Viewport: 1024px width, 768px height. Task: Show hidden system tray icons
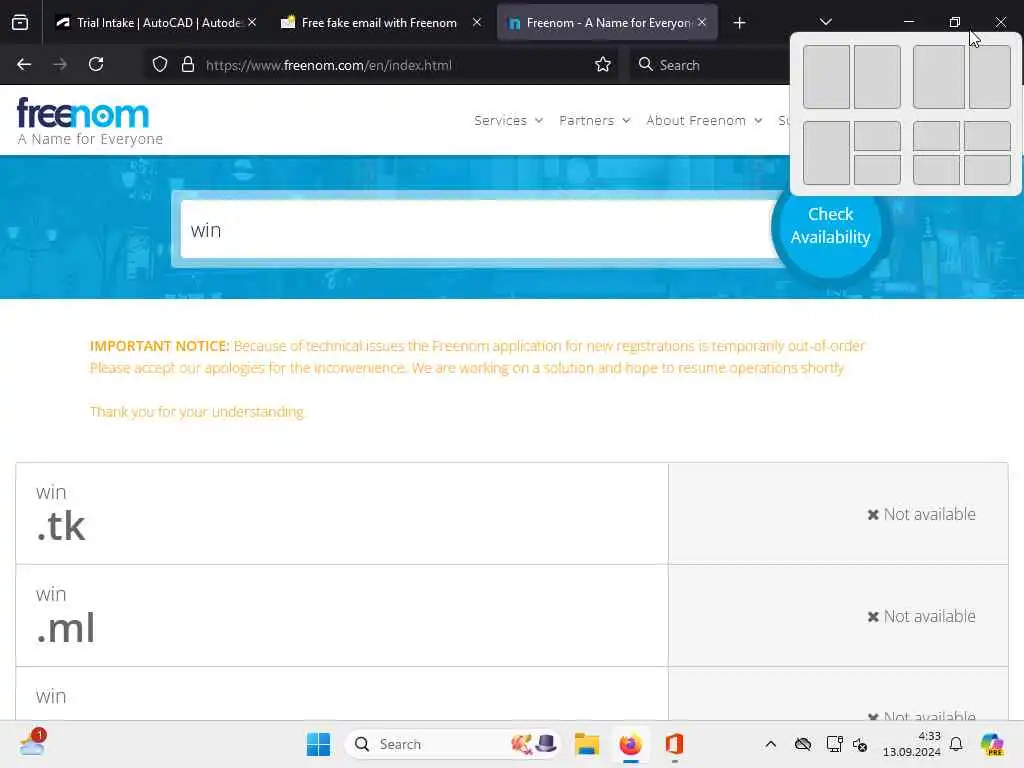click(x=771, y=744)
